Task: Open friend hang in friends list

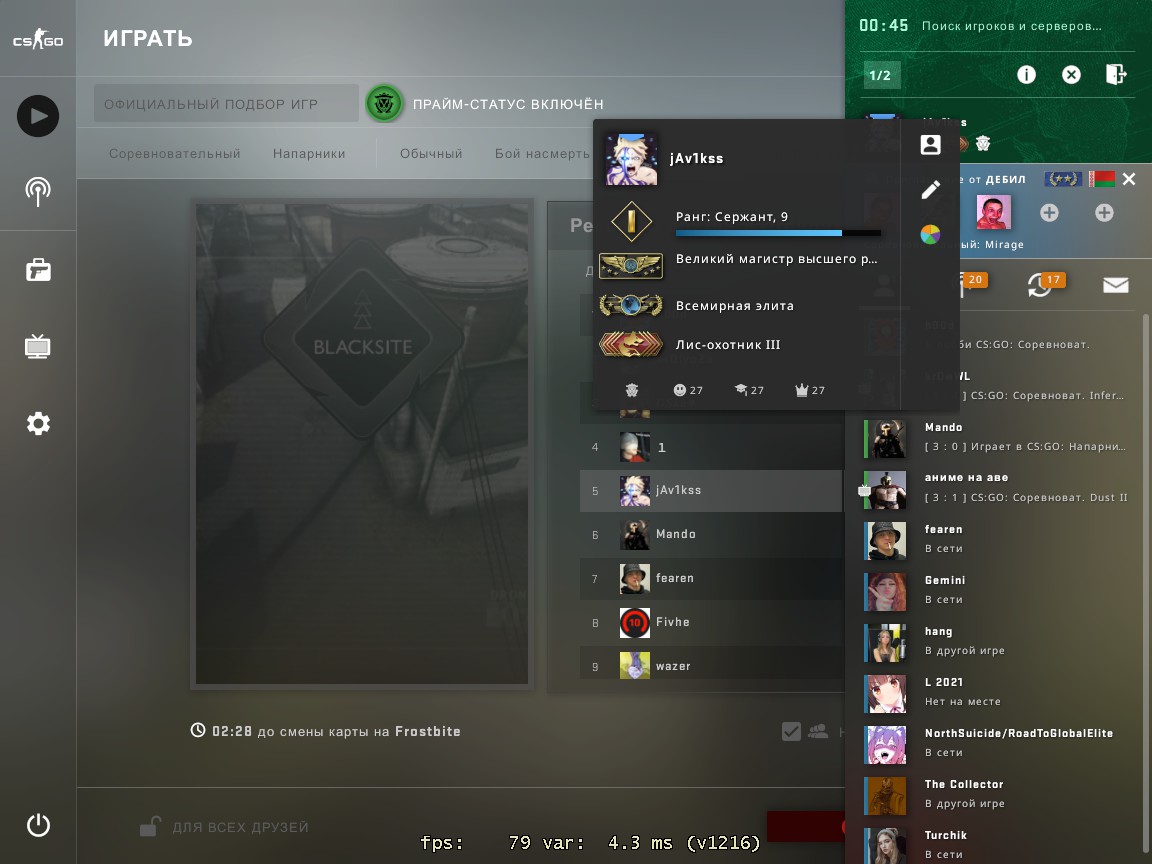Action: click(998, 641)
